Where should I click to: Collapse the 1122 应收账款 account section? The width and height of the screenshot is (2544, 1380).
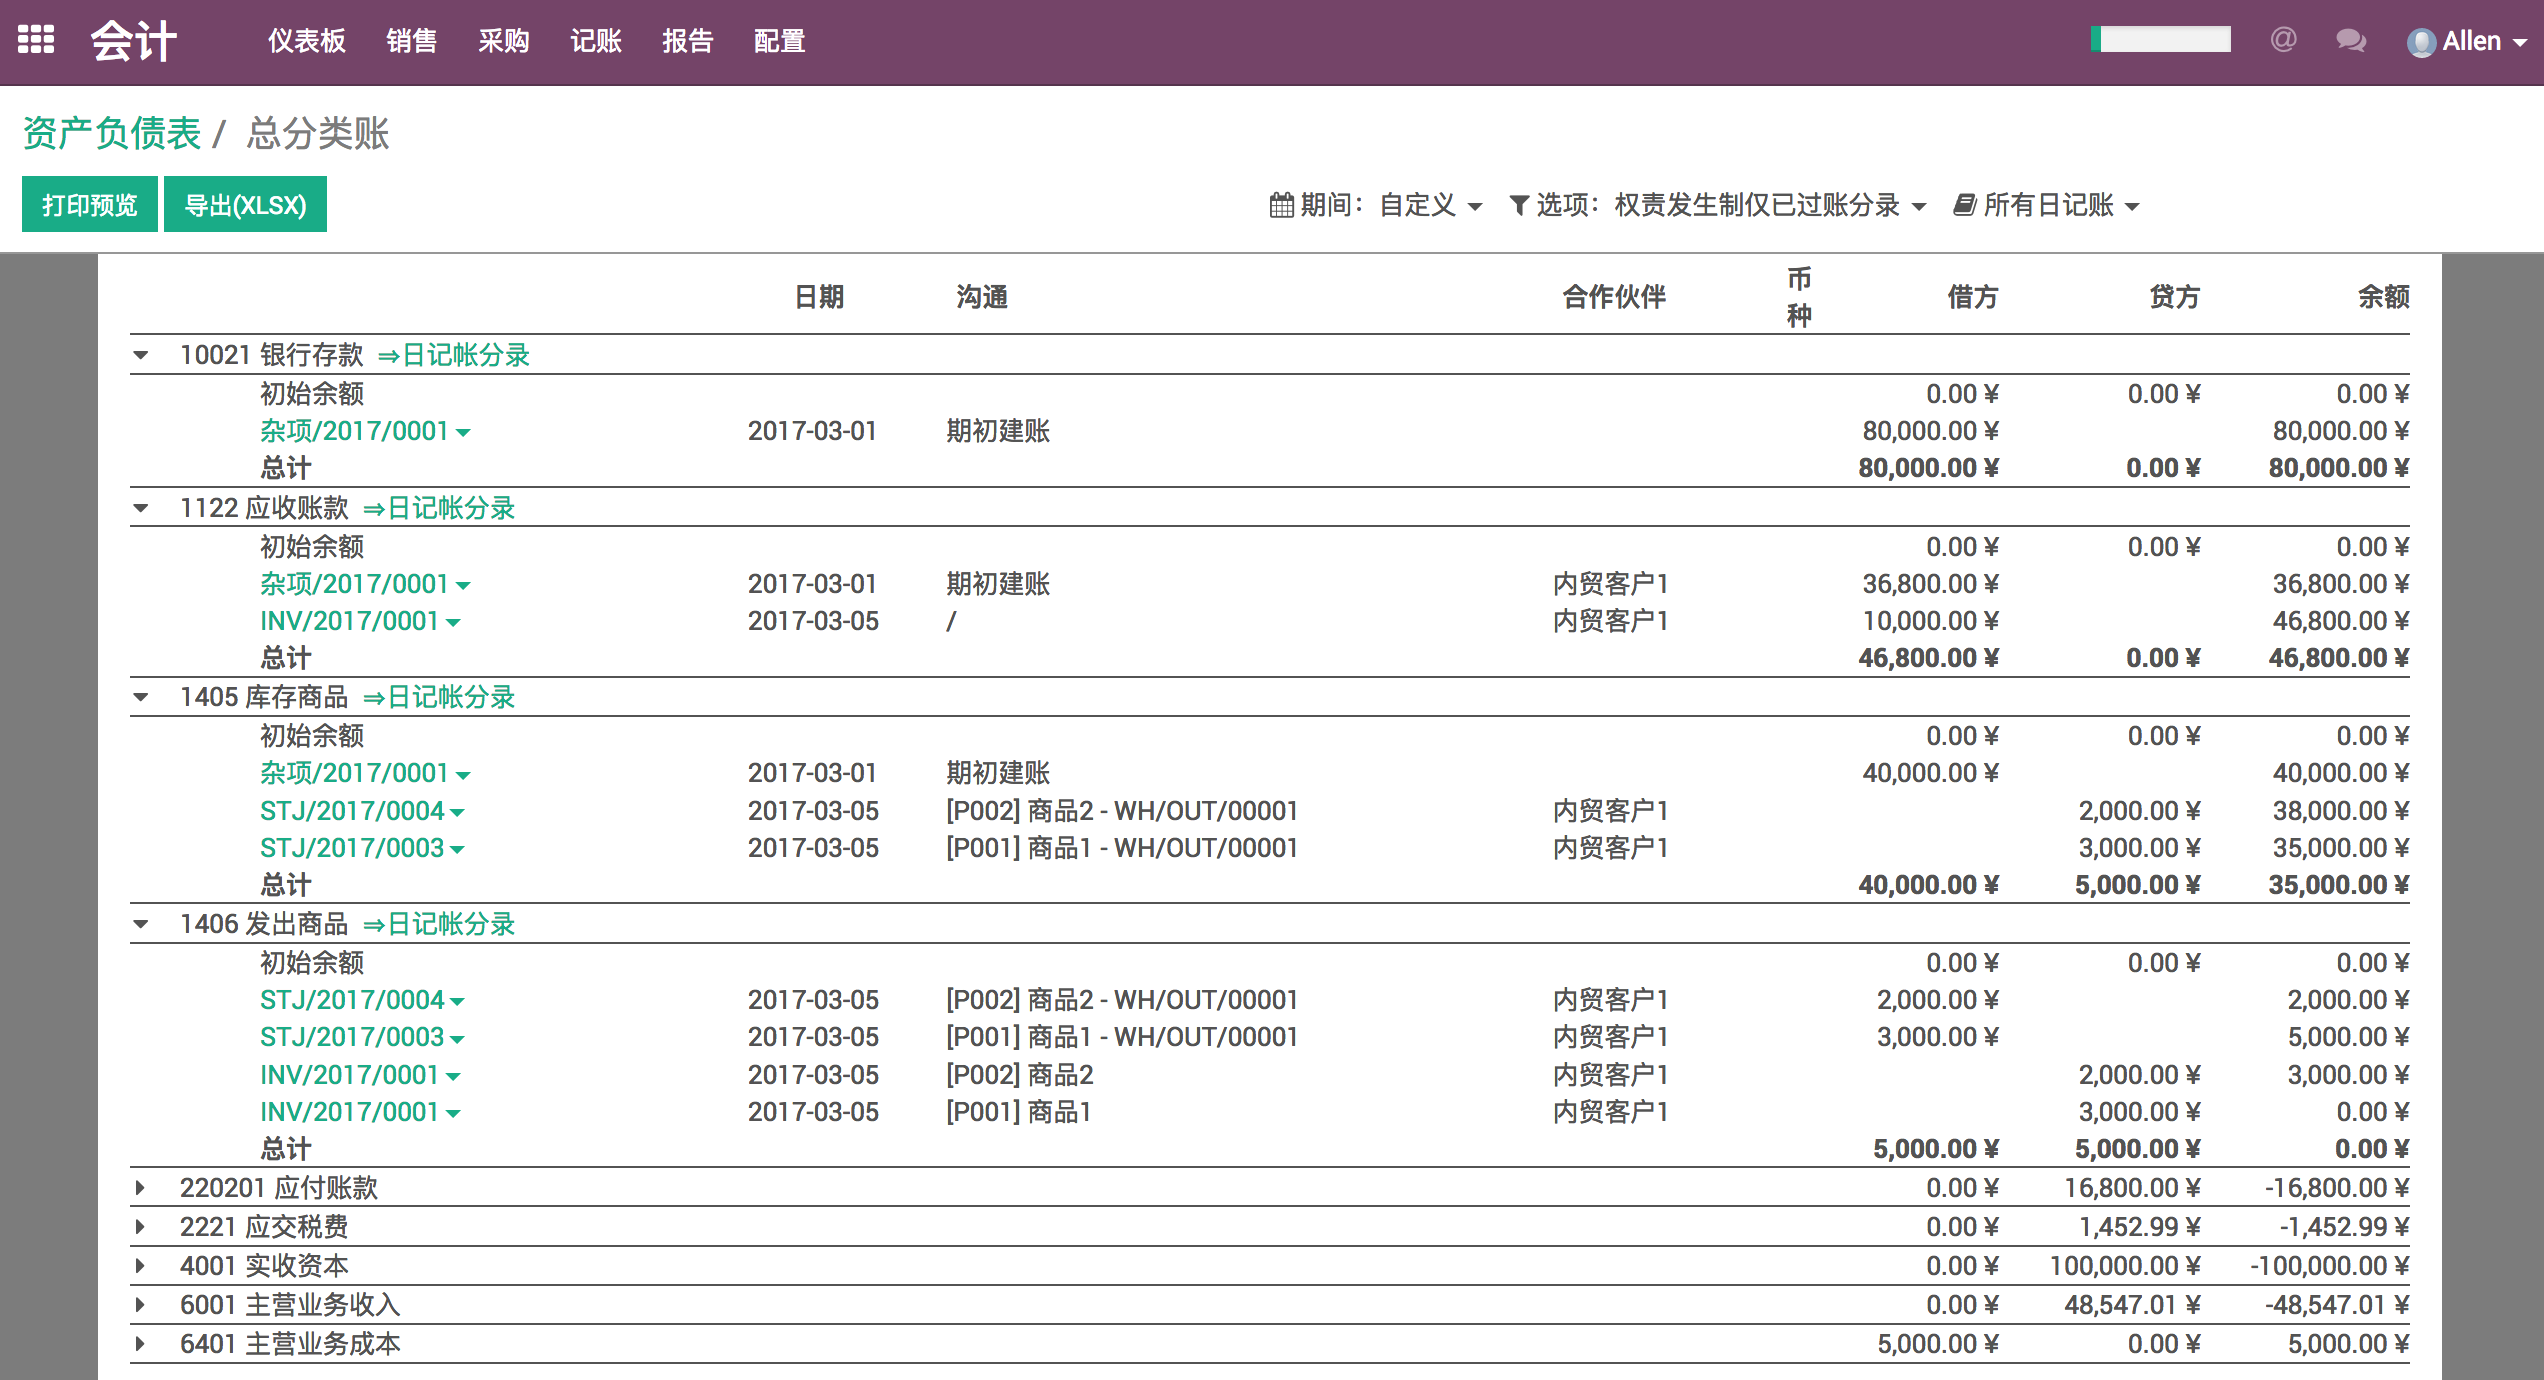point(141,508)
